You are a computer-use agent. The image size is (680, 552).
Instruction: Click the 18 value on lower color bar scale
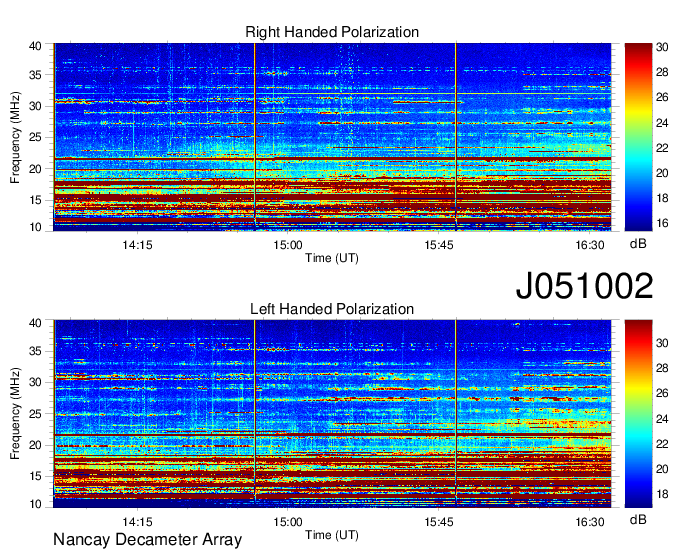pyautogui.click(x=662, y=494)
